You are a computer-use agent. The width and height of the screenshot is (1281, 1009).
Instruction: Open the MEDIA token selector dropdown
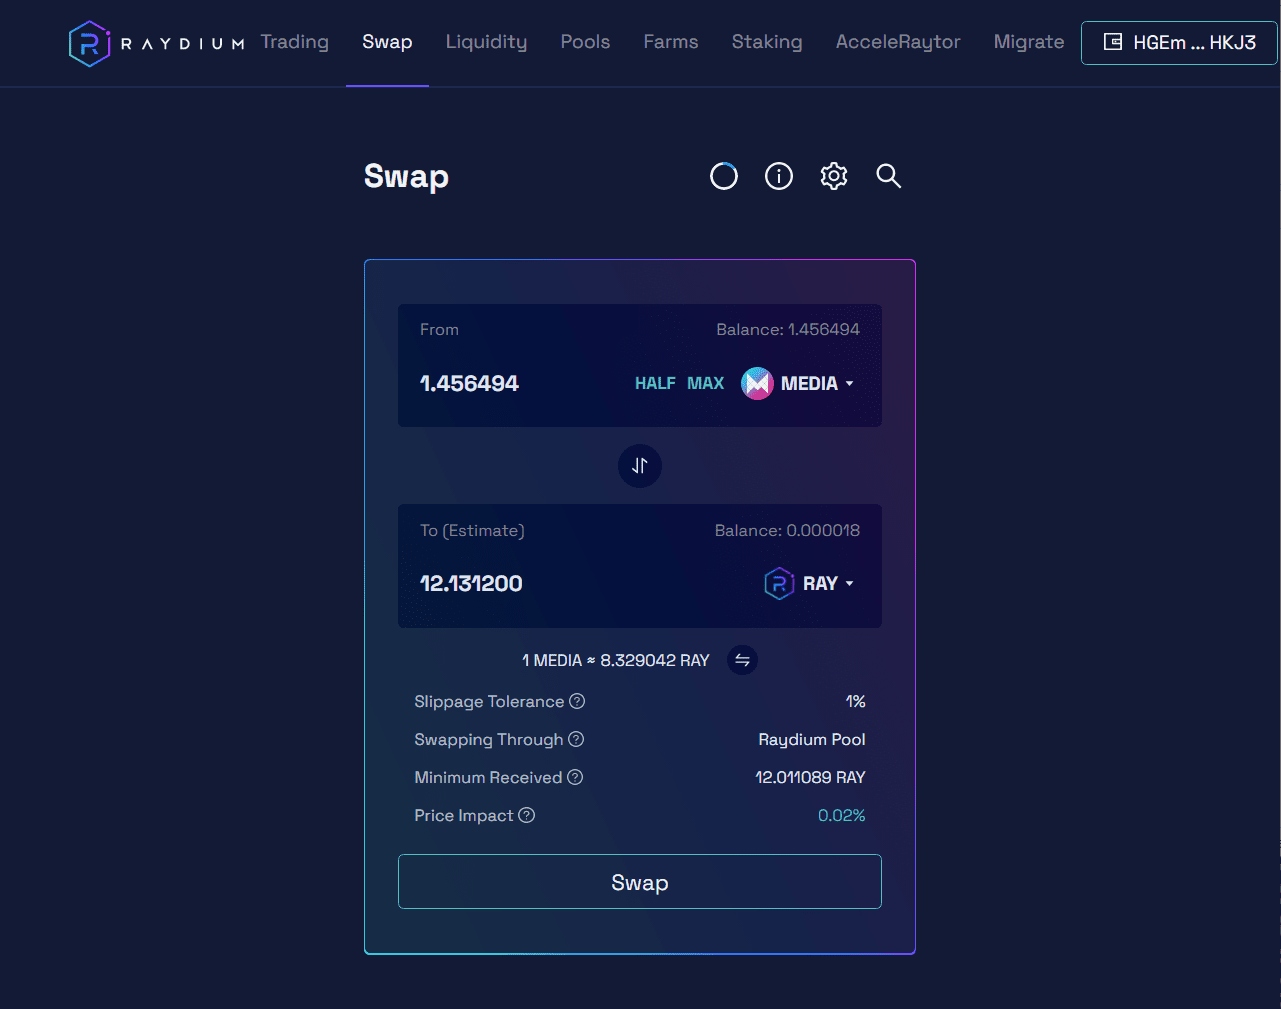798,384
